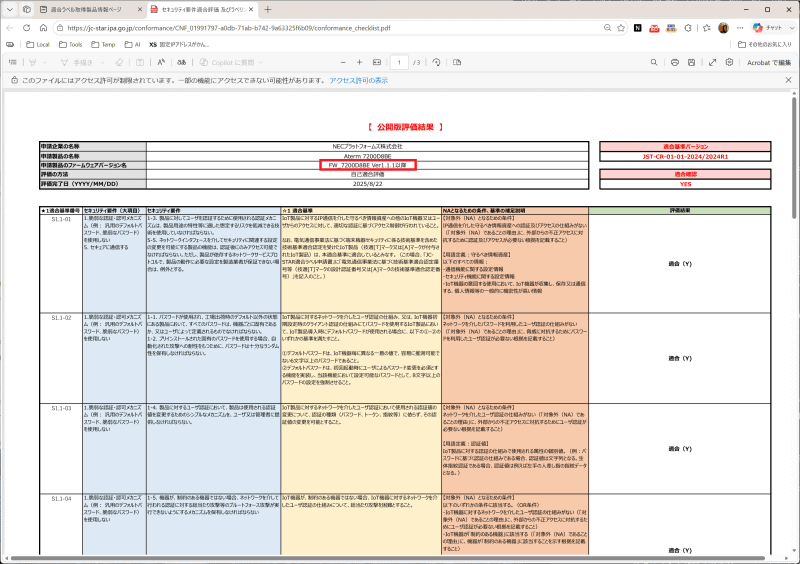Open the Tools bookmarks folder
The image size is (800, 564).
pyautogui.click(x=70, y=44)
